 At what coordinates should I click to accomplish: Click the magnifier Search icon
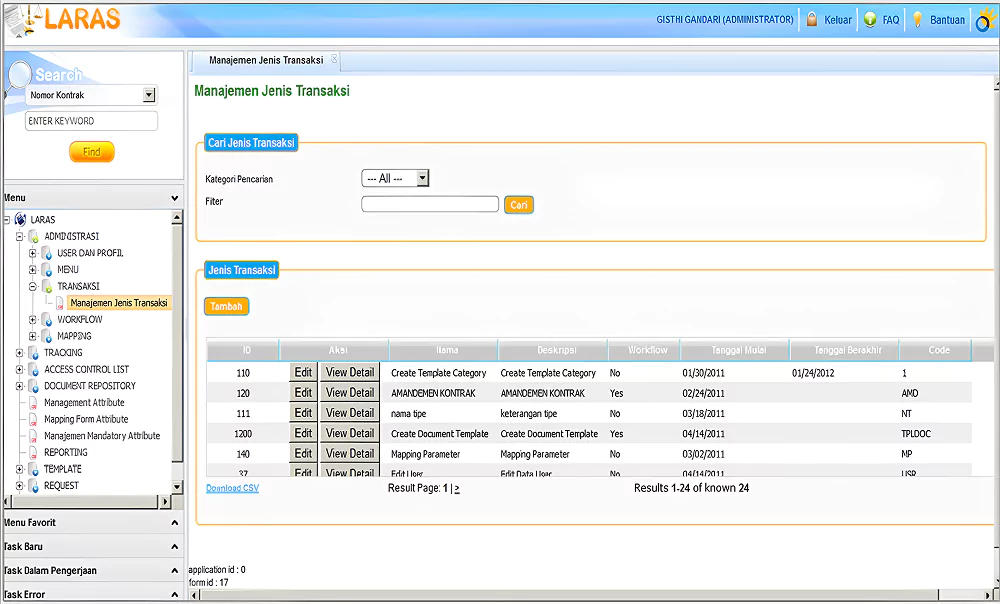click(x=20, y=76)
